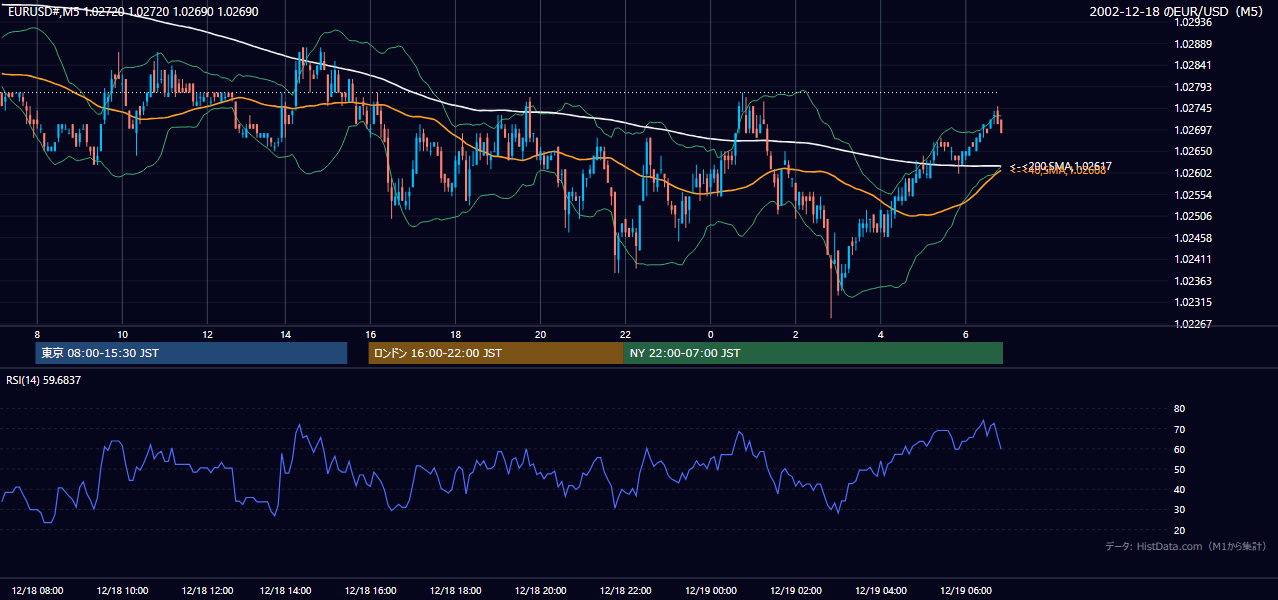This screenshot has width=1278, height=600.
Task: Click price axis label 1.02745
Action: pos(1192,108)
